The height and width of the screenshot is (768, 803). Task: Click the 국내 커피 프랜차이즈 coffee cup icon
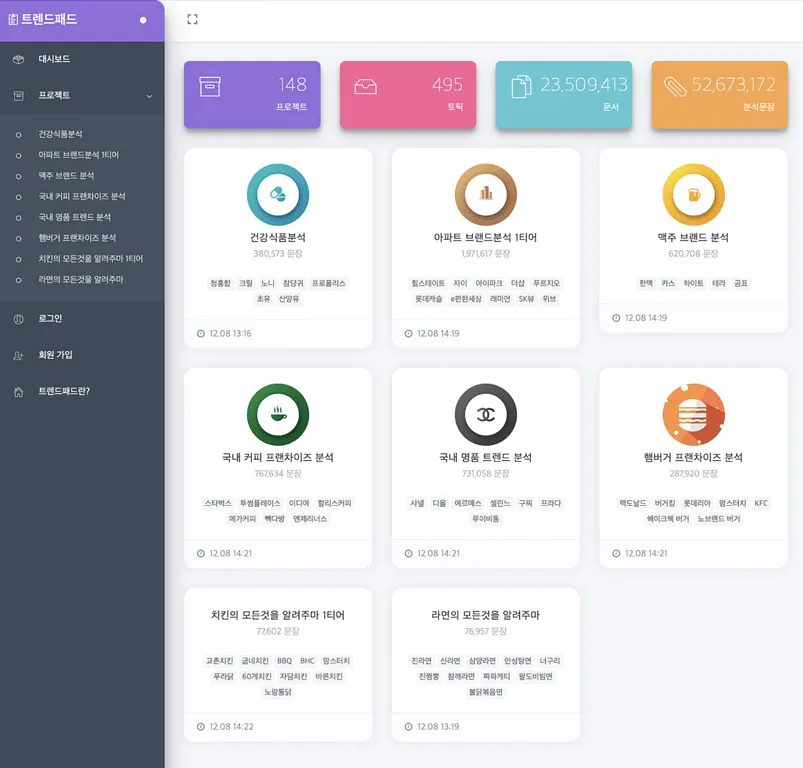pos(278,414)
